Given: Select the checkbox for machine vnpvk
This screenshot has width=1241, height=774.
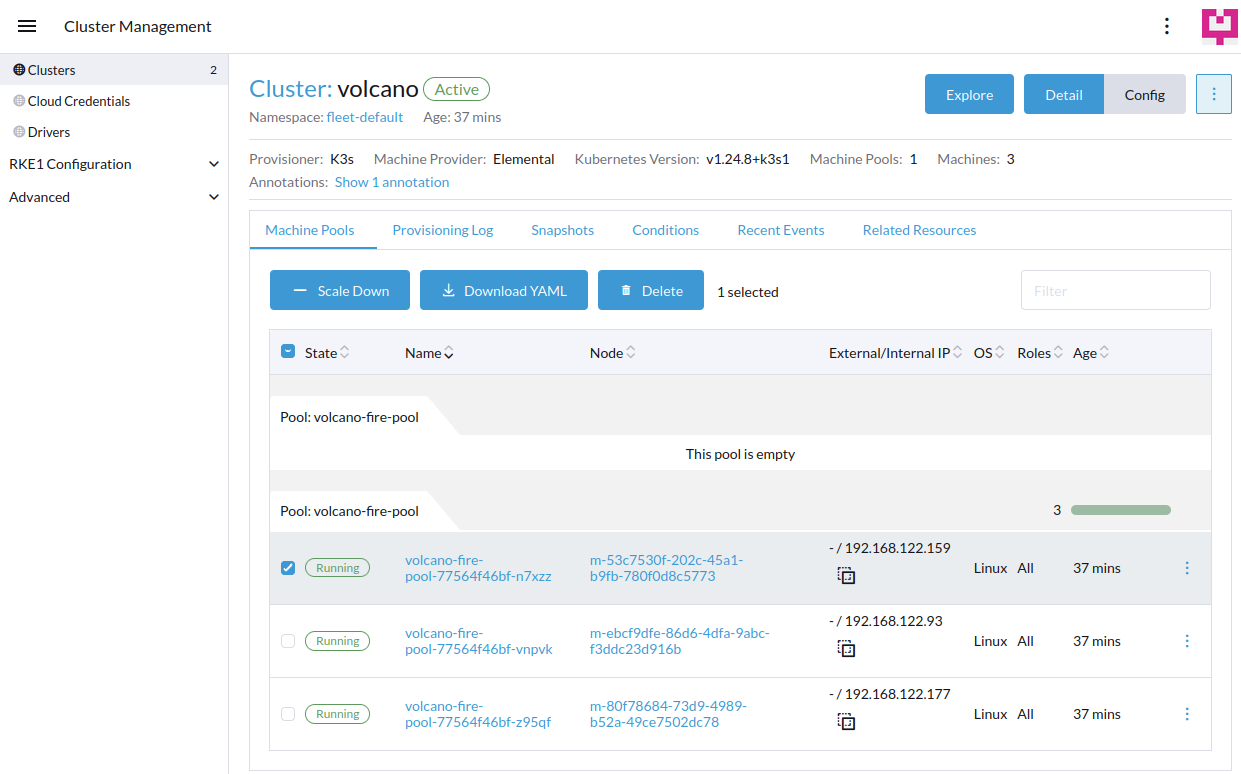Looking at the screenshot, I should 288,640.
